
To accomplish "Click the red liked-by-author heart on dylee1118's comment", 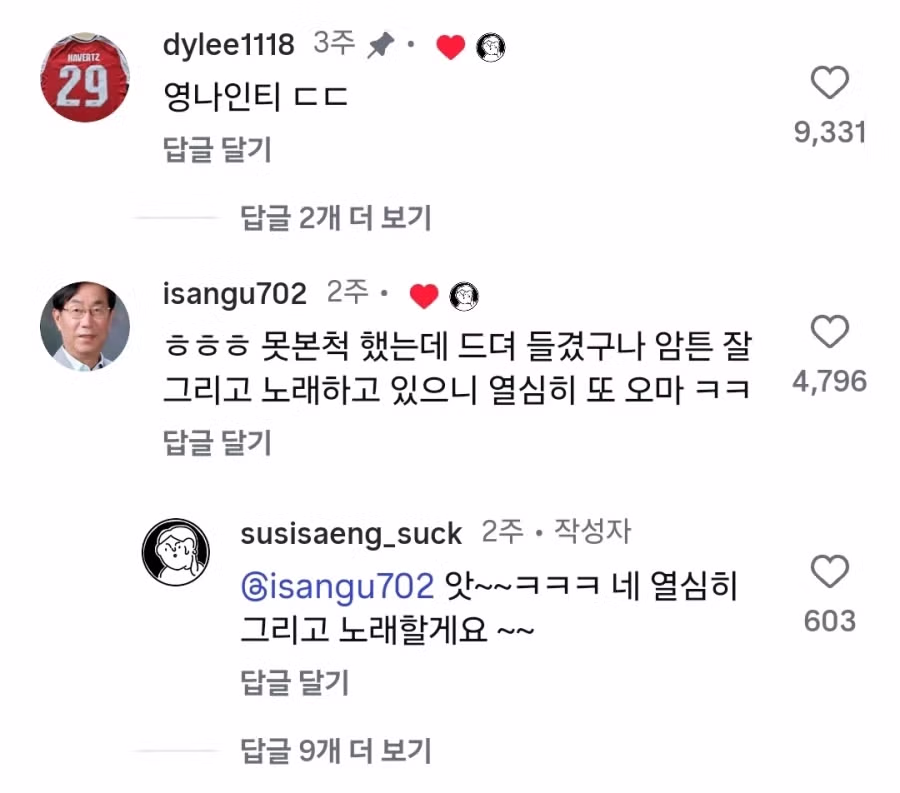I will [450, 46].
